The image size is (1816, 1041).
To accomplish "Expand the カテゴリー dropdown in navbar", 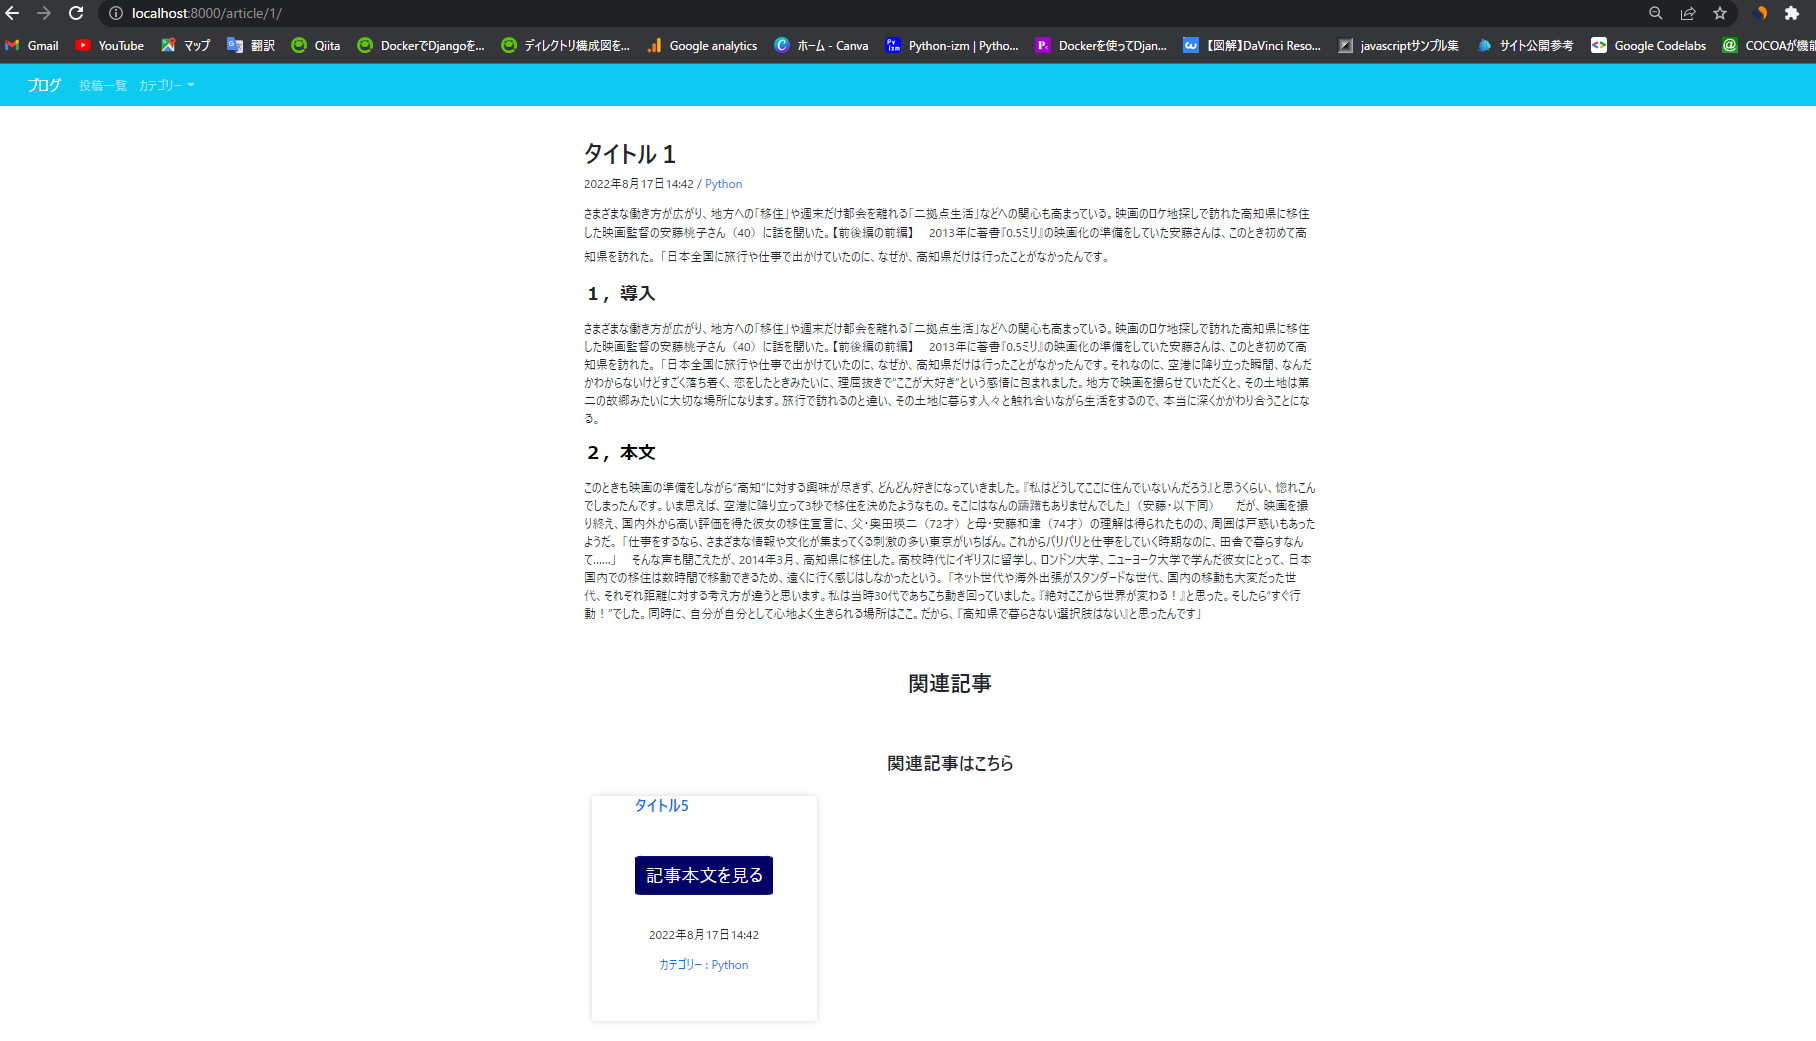I will click(x=167, y=86).
